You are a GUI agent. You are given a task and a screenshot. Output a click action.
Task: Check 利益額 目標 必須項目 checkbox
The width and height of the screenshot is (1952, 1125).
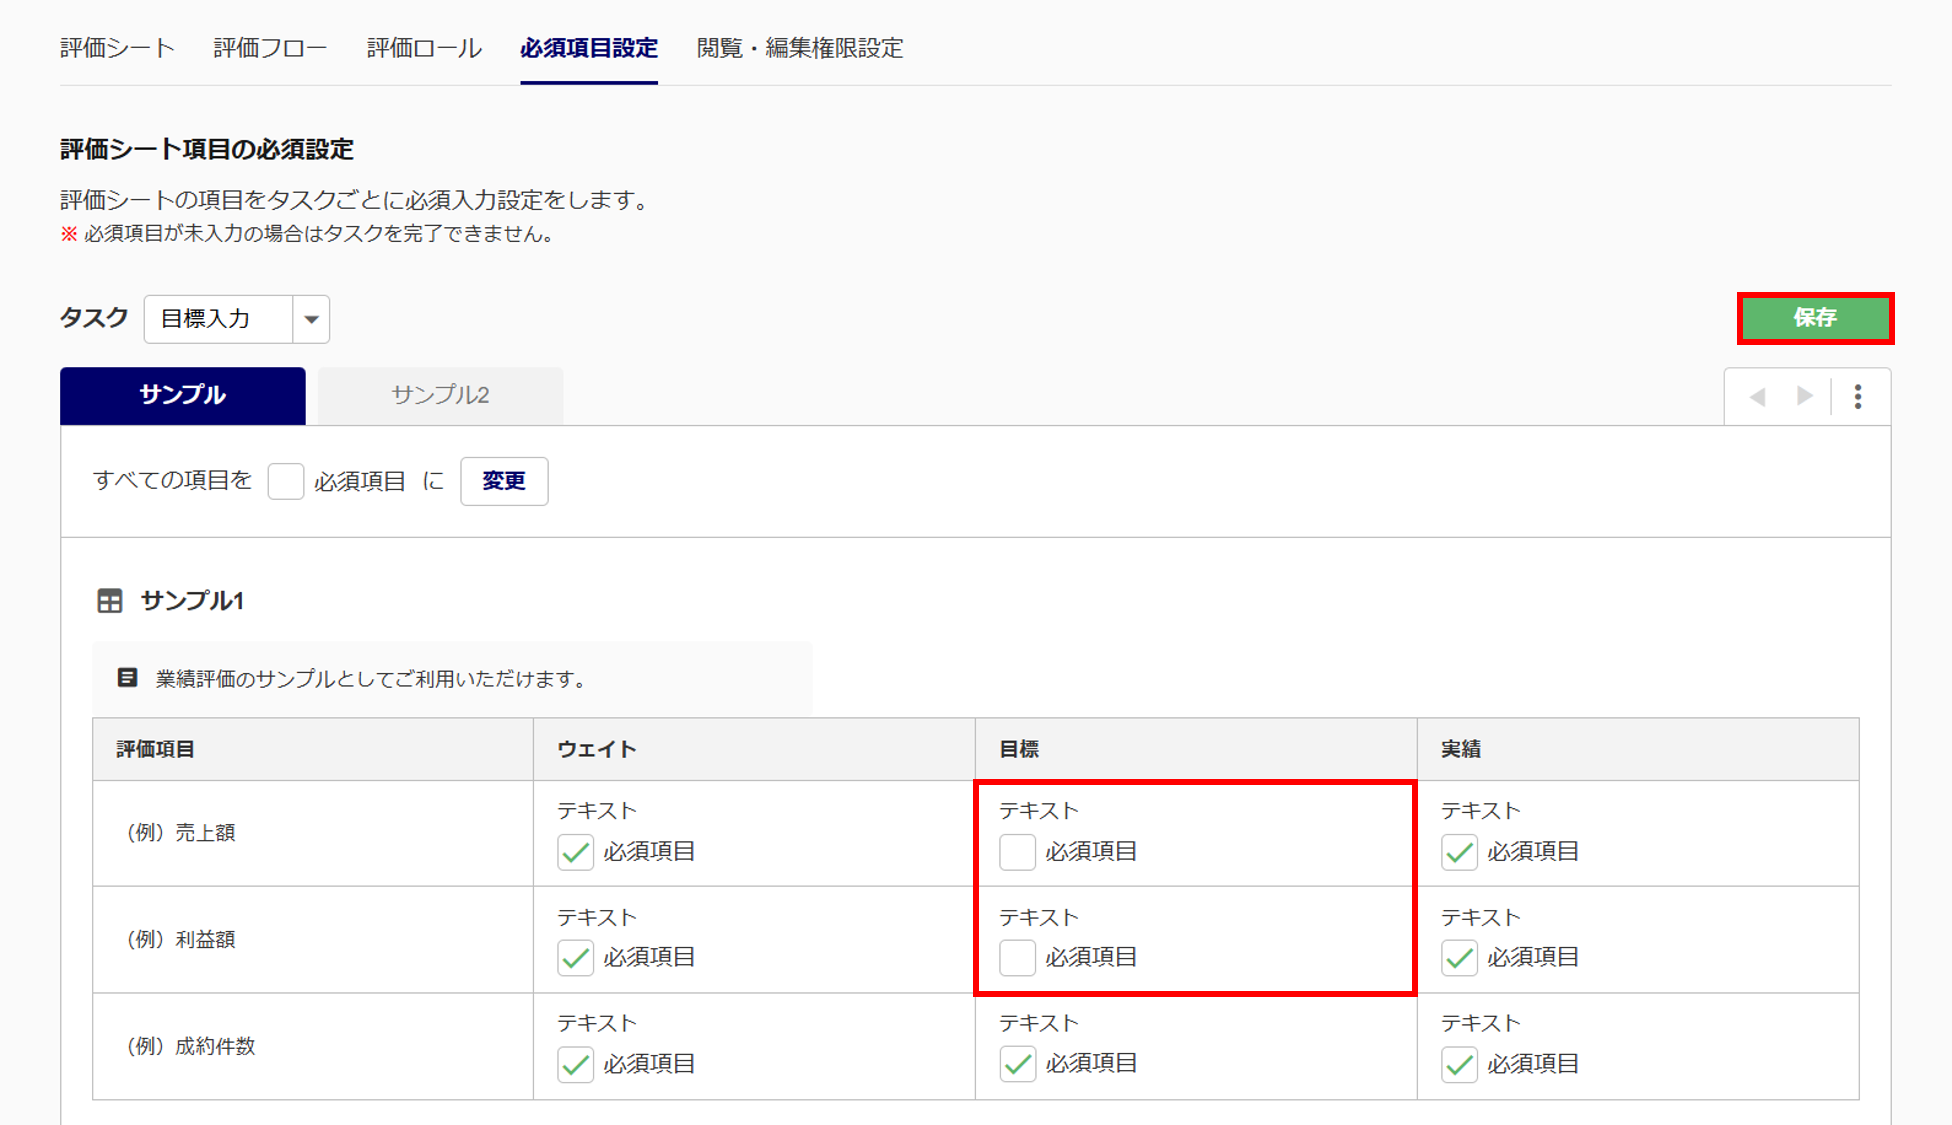1018,958
